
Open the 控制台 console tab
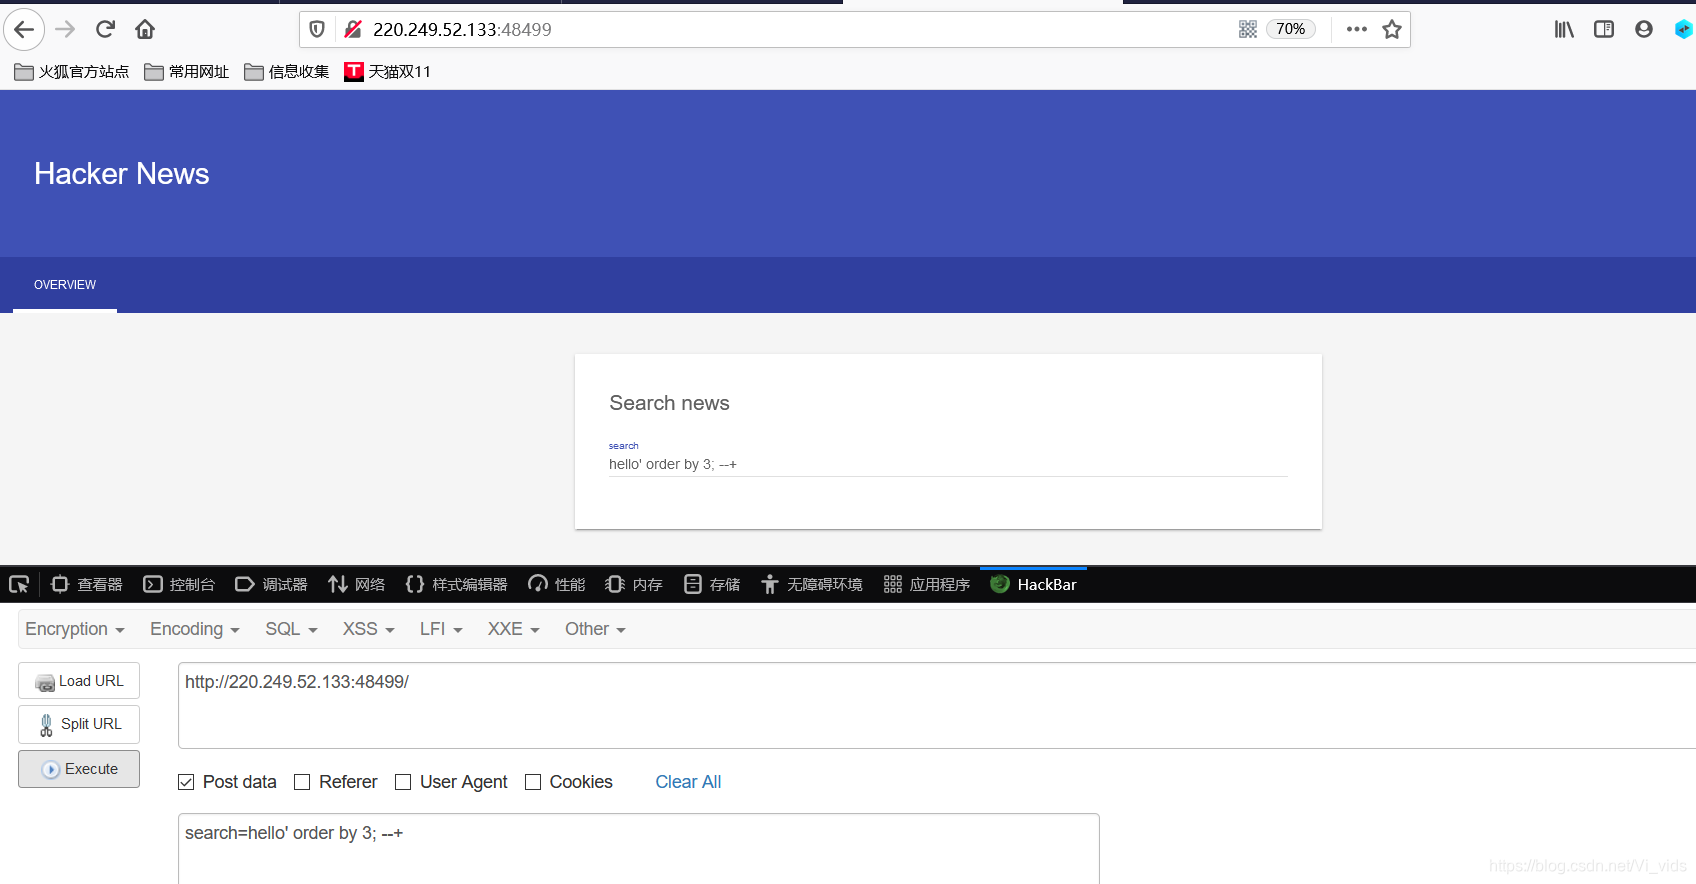(179, 584)
